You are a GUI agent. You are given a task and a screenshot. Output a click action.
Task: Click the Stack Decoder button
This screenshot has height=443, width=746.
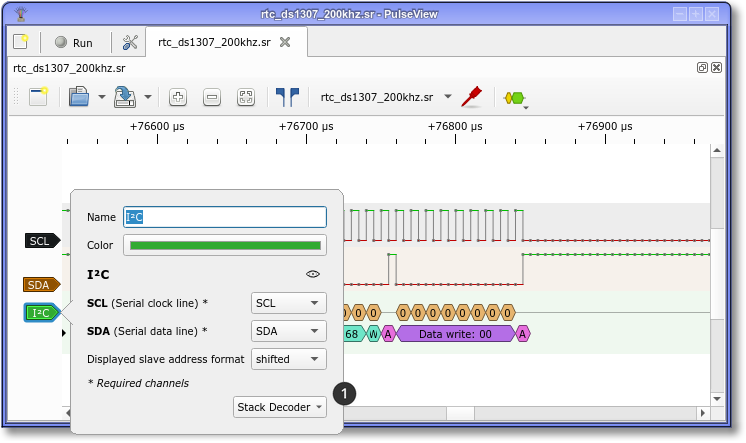(x=280, y=407)
